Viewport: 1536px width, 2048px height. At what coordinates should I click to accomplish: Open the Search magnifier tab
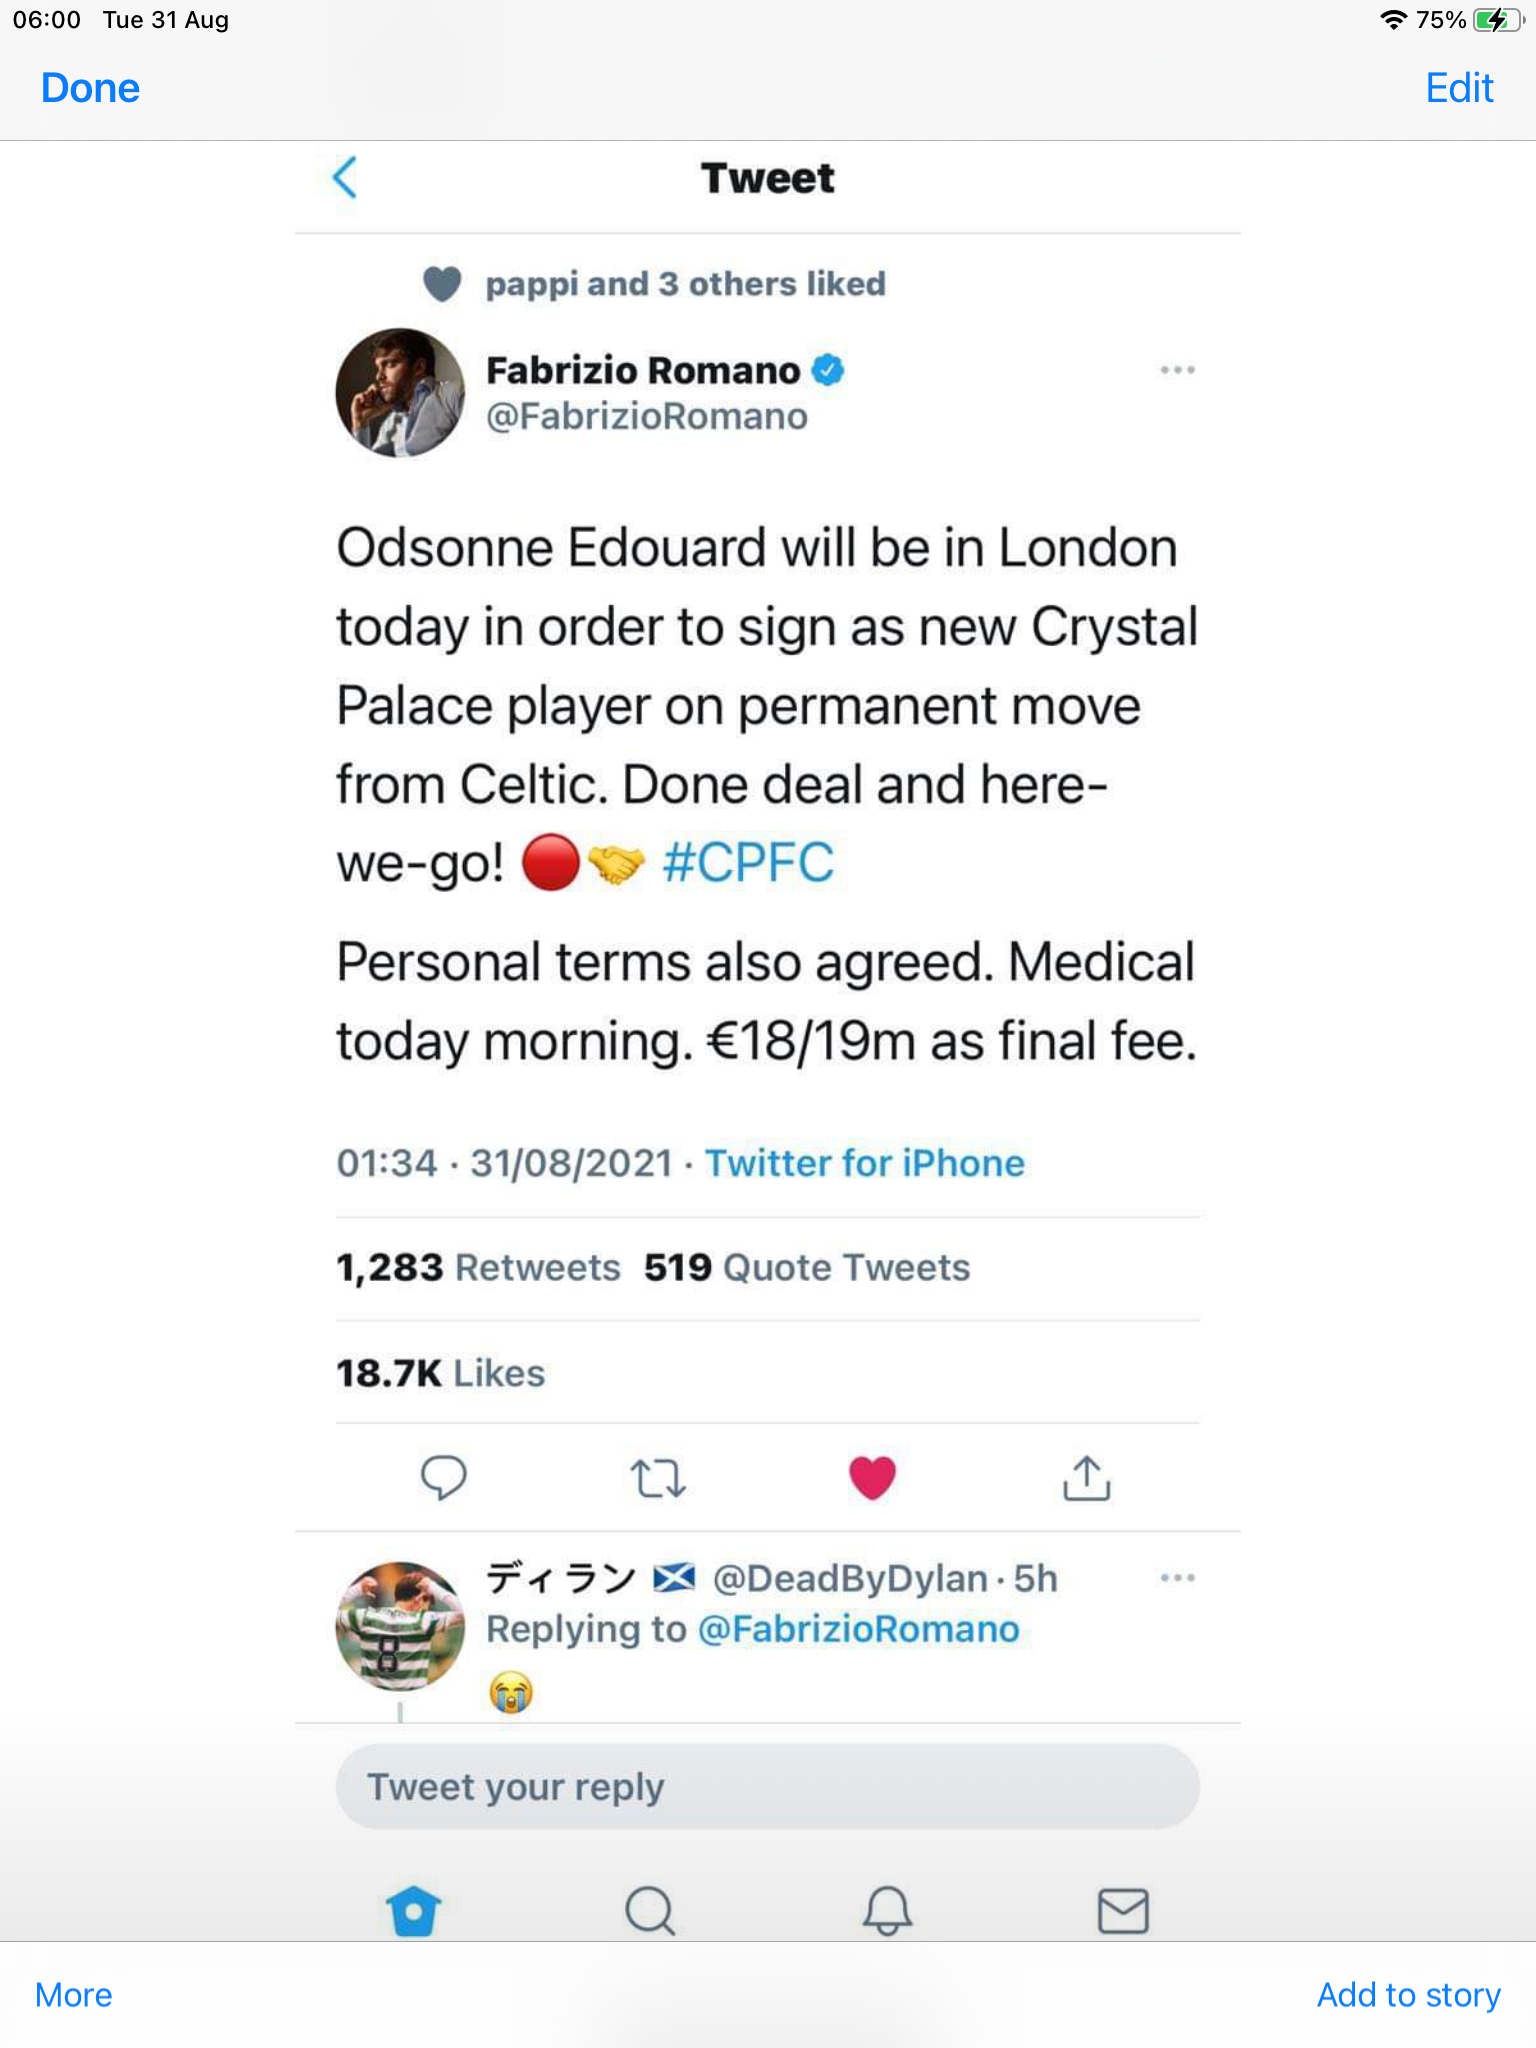point(650,1911)
